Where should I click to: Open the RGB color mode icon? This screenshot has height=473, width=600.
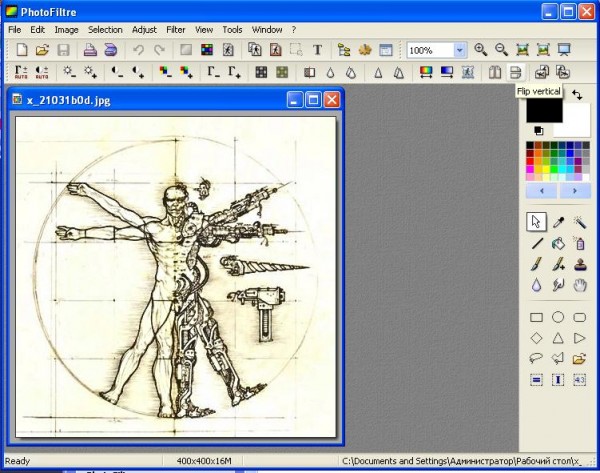(207, 50)
